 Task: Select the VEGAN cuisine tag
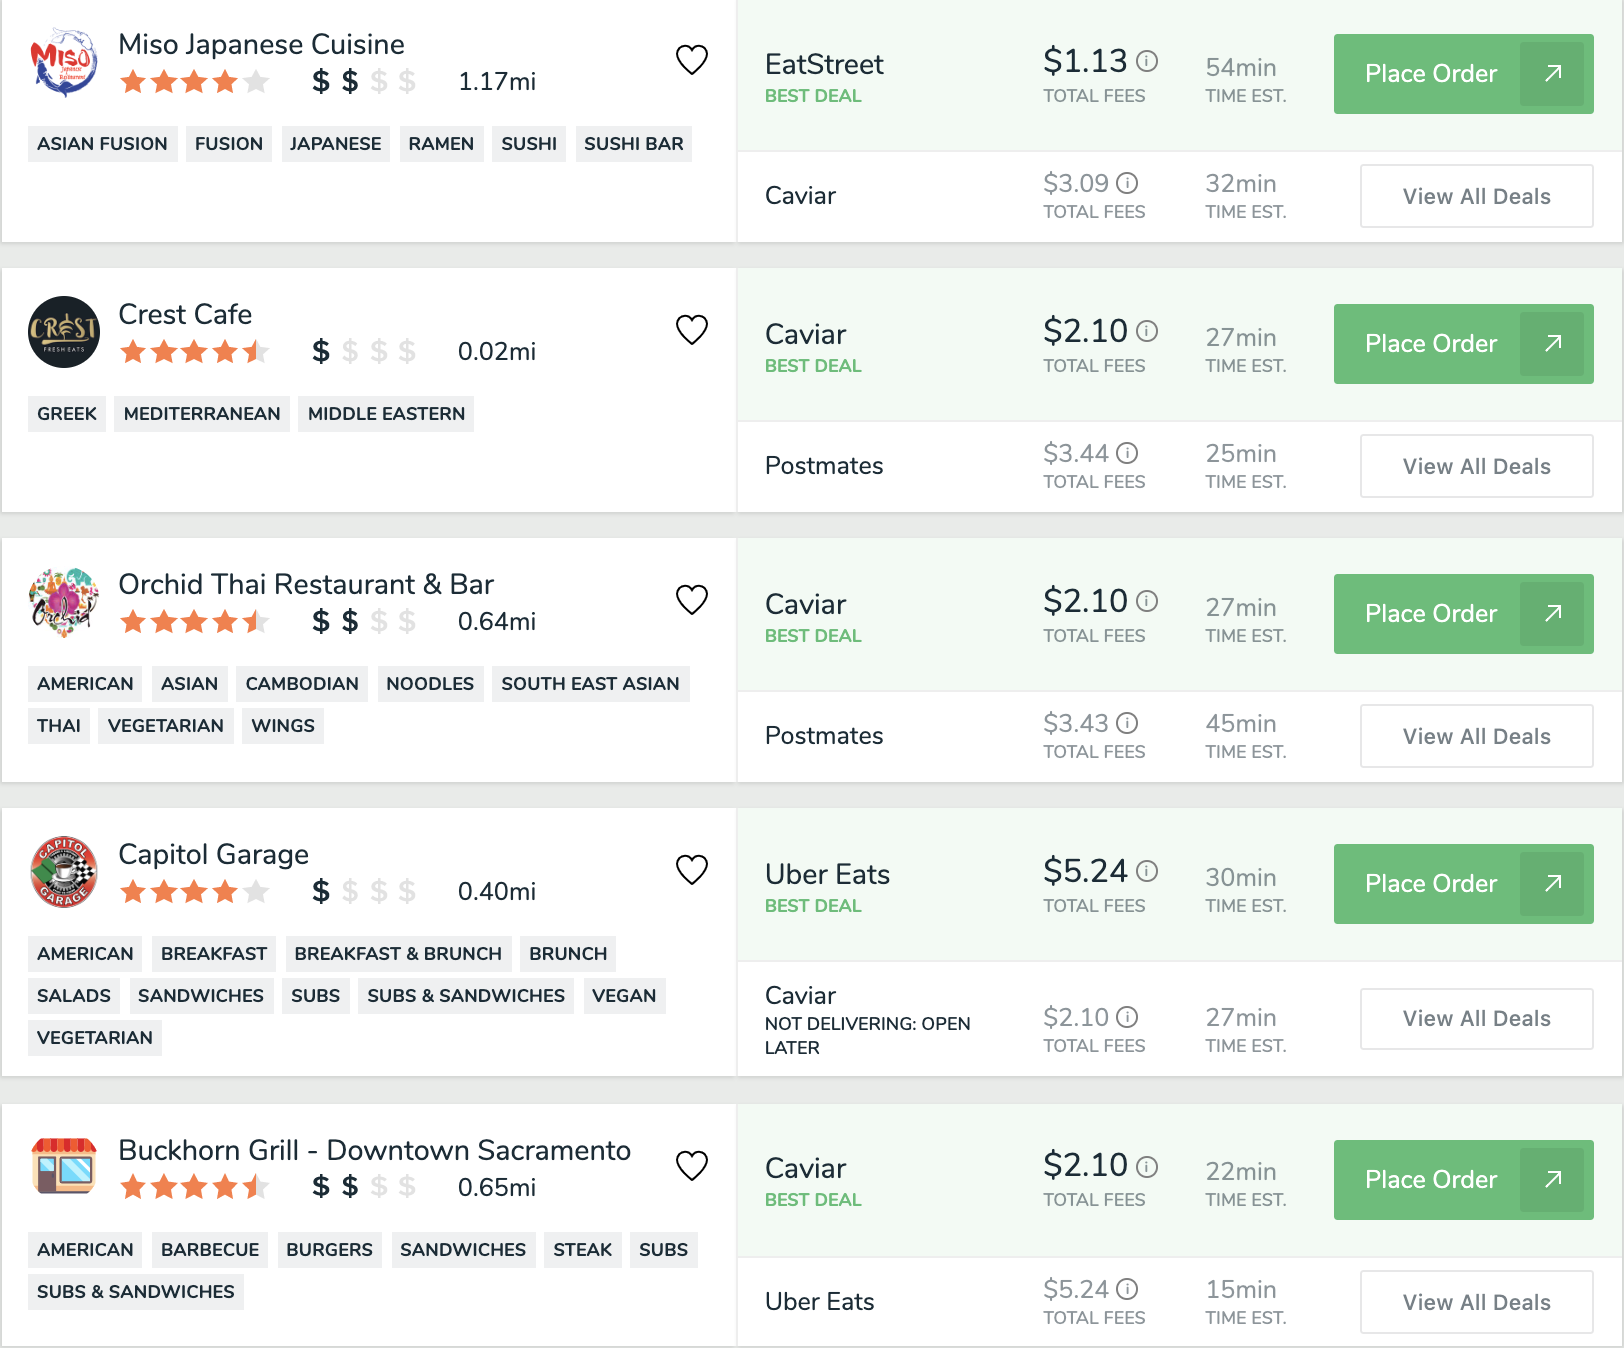[x=624, y=996]
